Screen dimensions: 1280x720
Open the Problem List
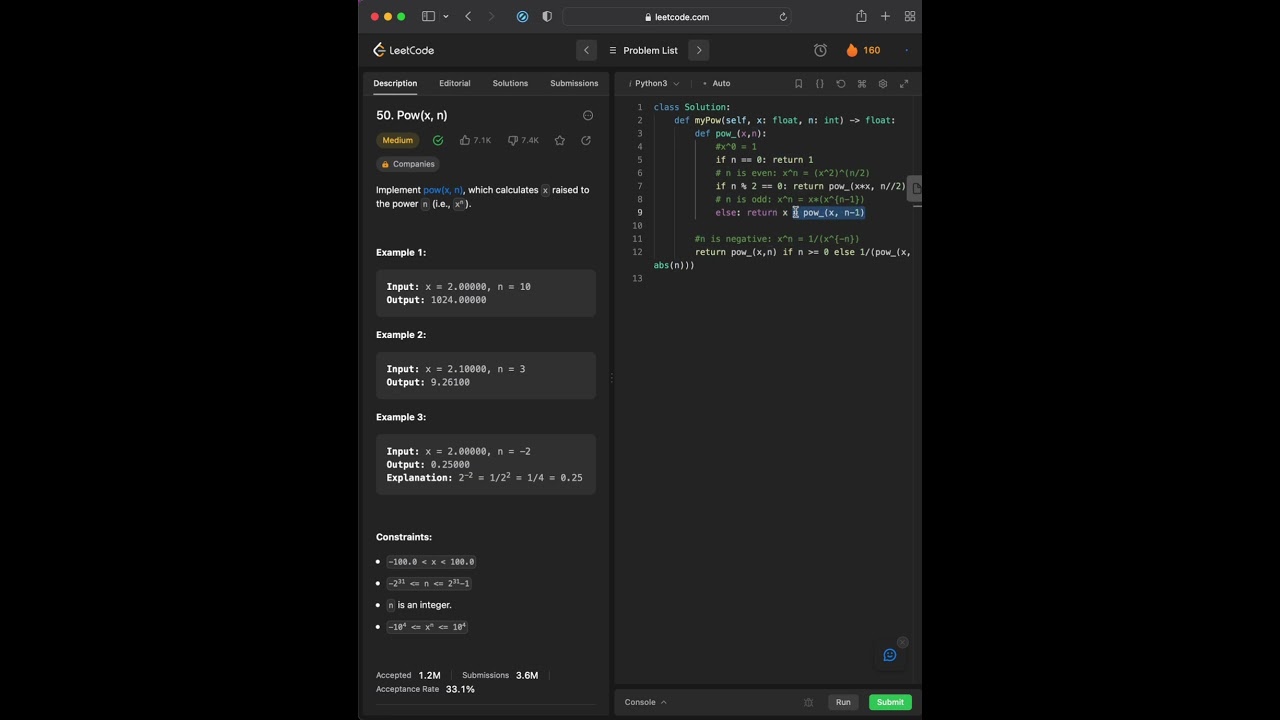point(643,50)
